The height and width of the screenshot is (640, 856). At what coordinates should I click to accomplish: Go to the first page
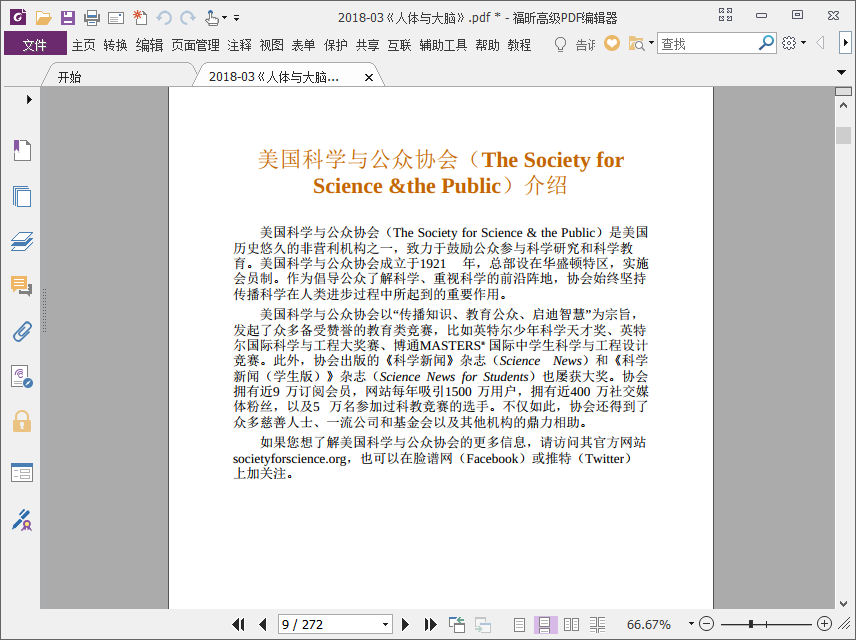click(x=238, y=624)
